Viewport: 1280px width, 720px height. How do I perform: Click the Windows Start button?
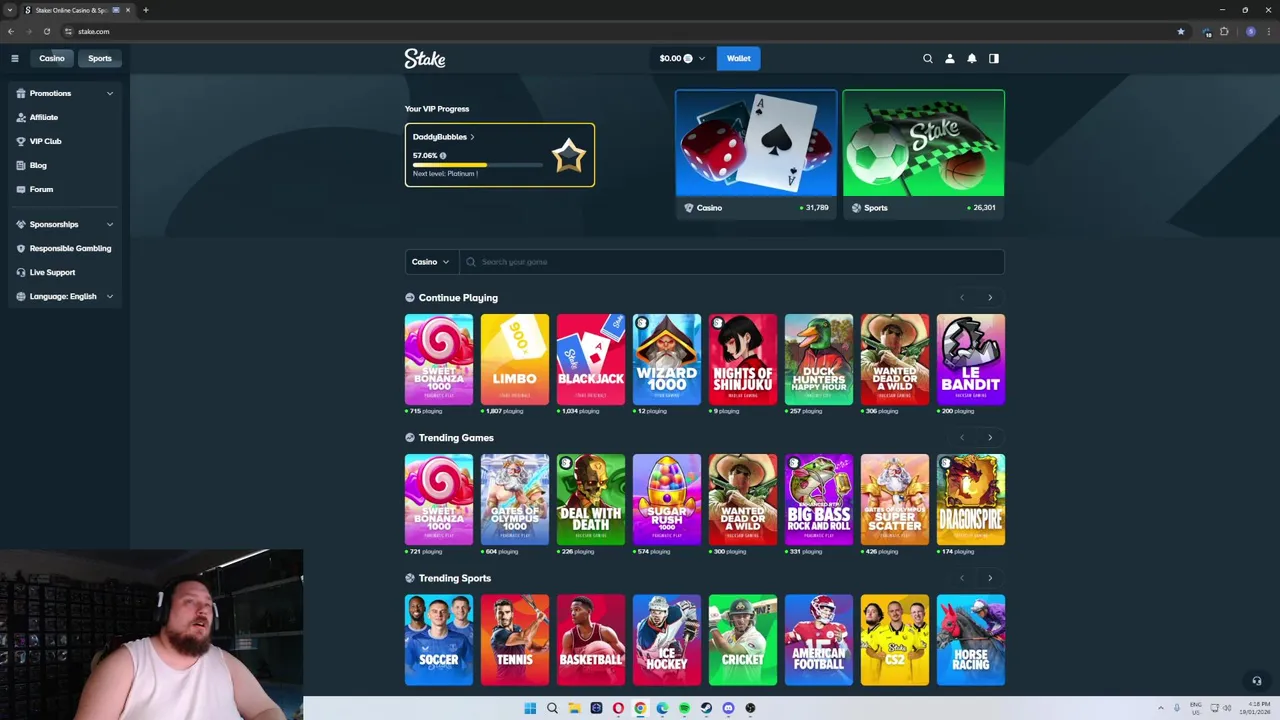pyautogui.click(x=530, y=708)
